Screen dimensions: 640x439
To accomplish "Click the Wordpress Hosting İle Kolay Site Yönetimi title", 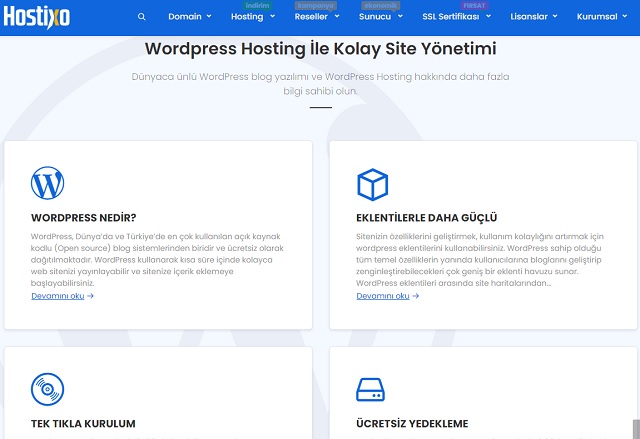I will (320, 49).
